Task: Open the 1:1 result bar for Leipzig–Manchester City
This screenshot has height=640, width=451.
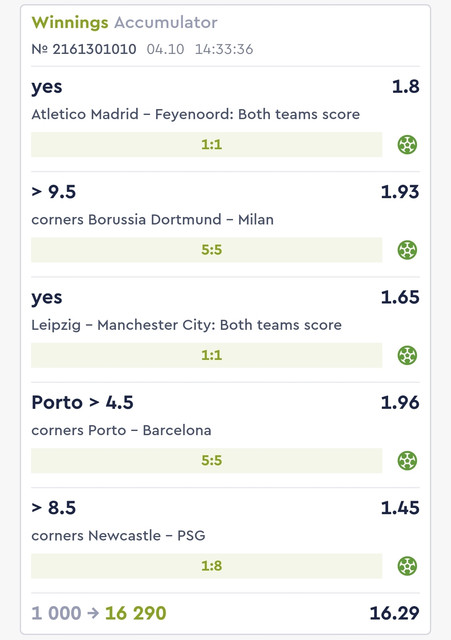Action: click(207, 355)
